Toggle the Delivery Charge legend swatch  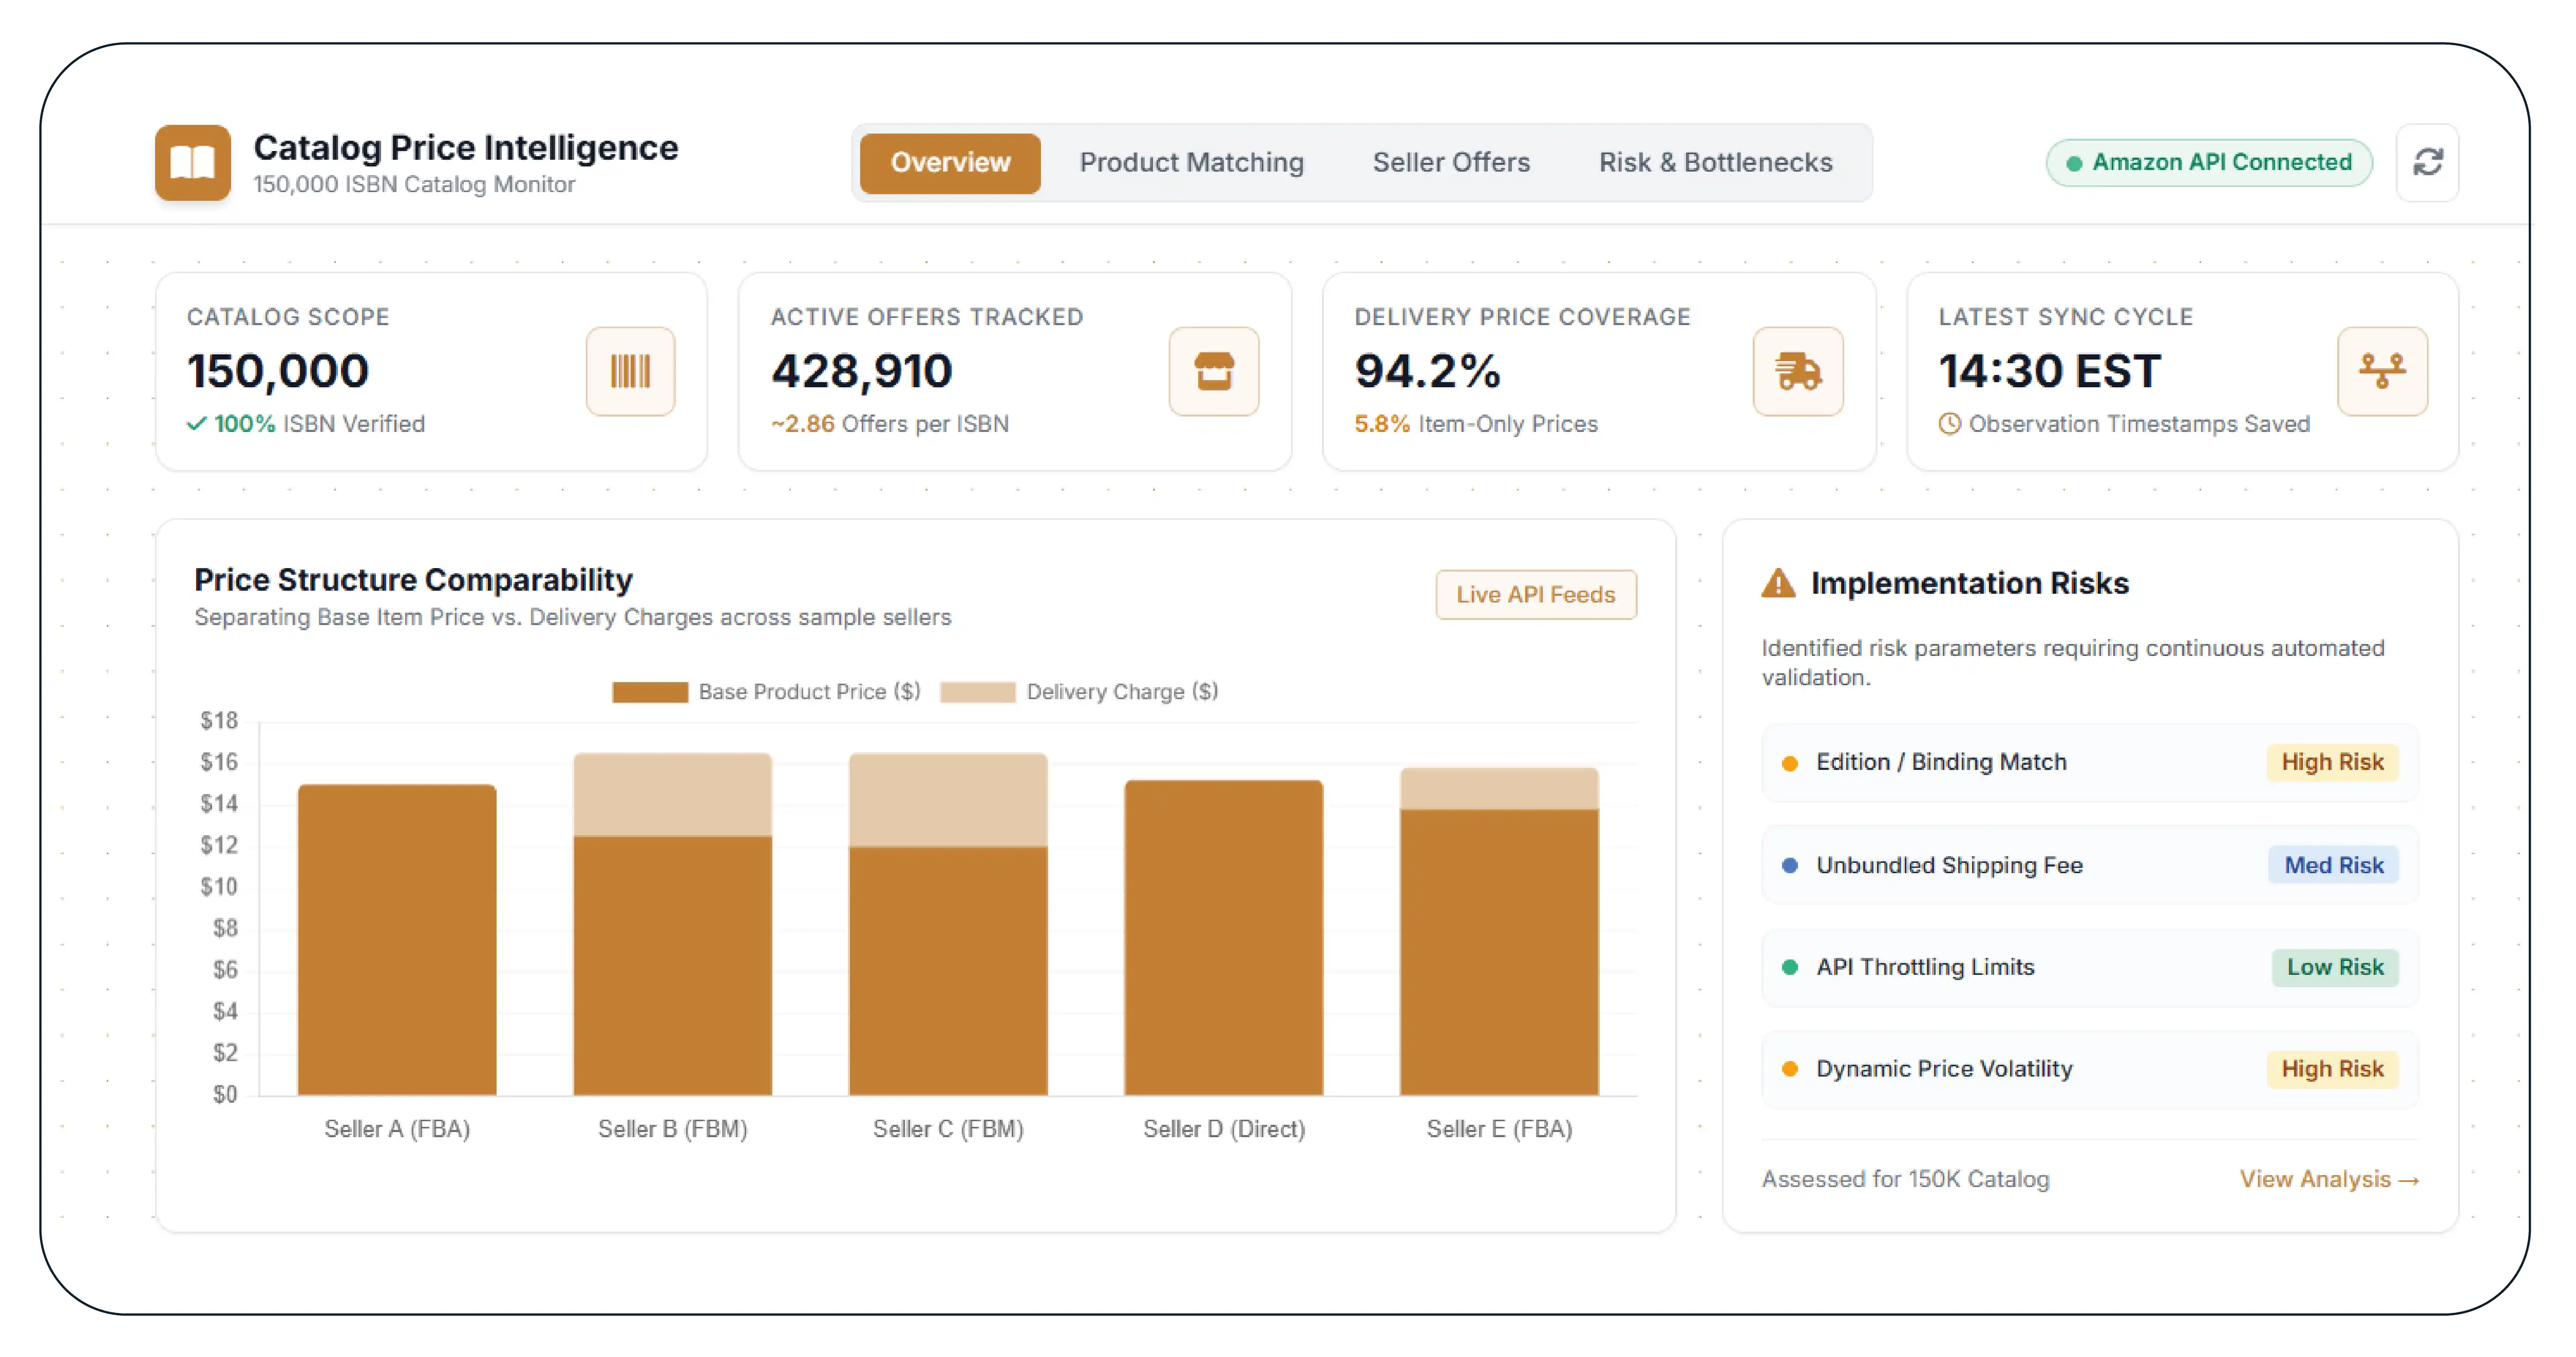coord(977,692)
